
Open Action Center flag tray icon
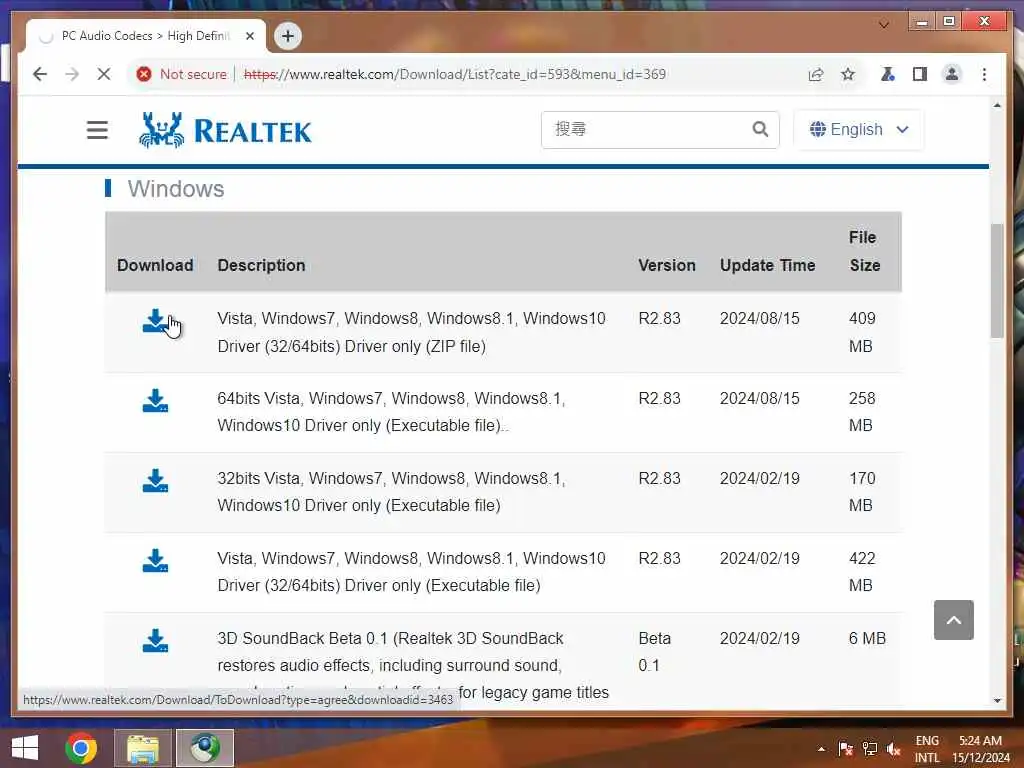(845, 749)
